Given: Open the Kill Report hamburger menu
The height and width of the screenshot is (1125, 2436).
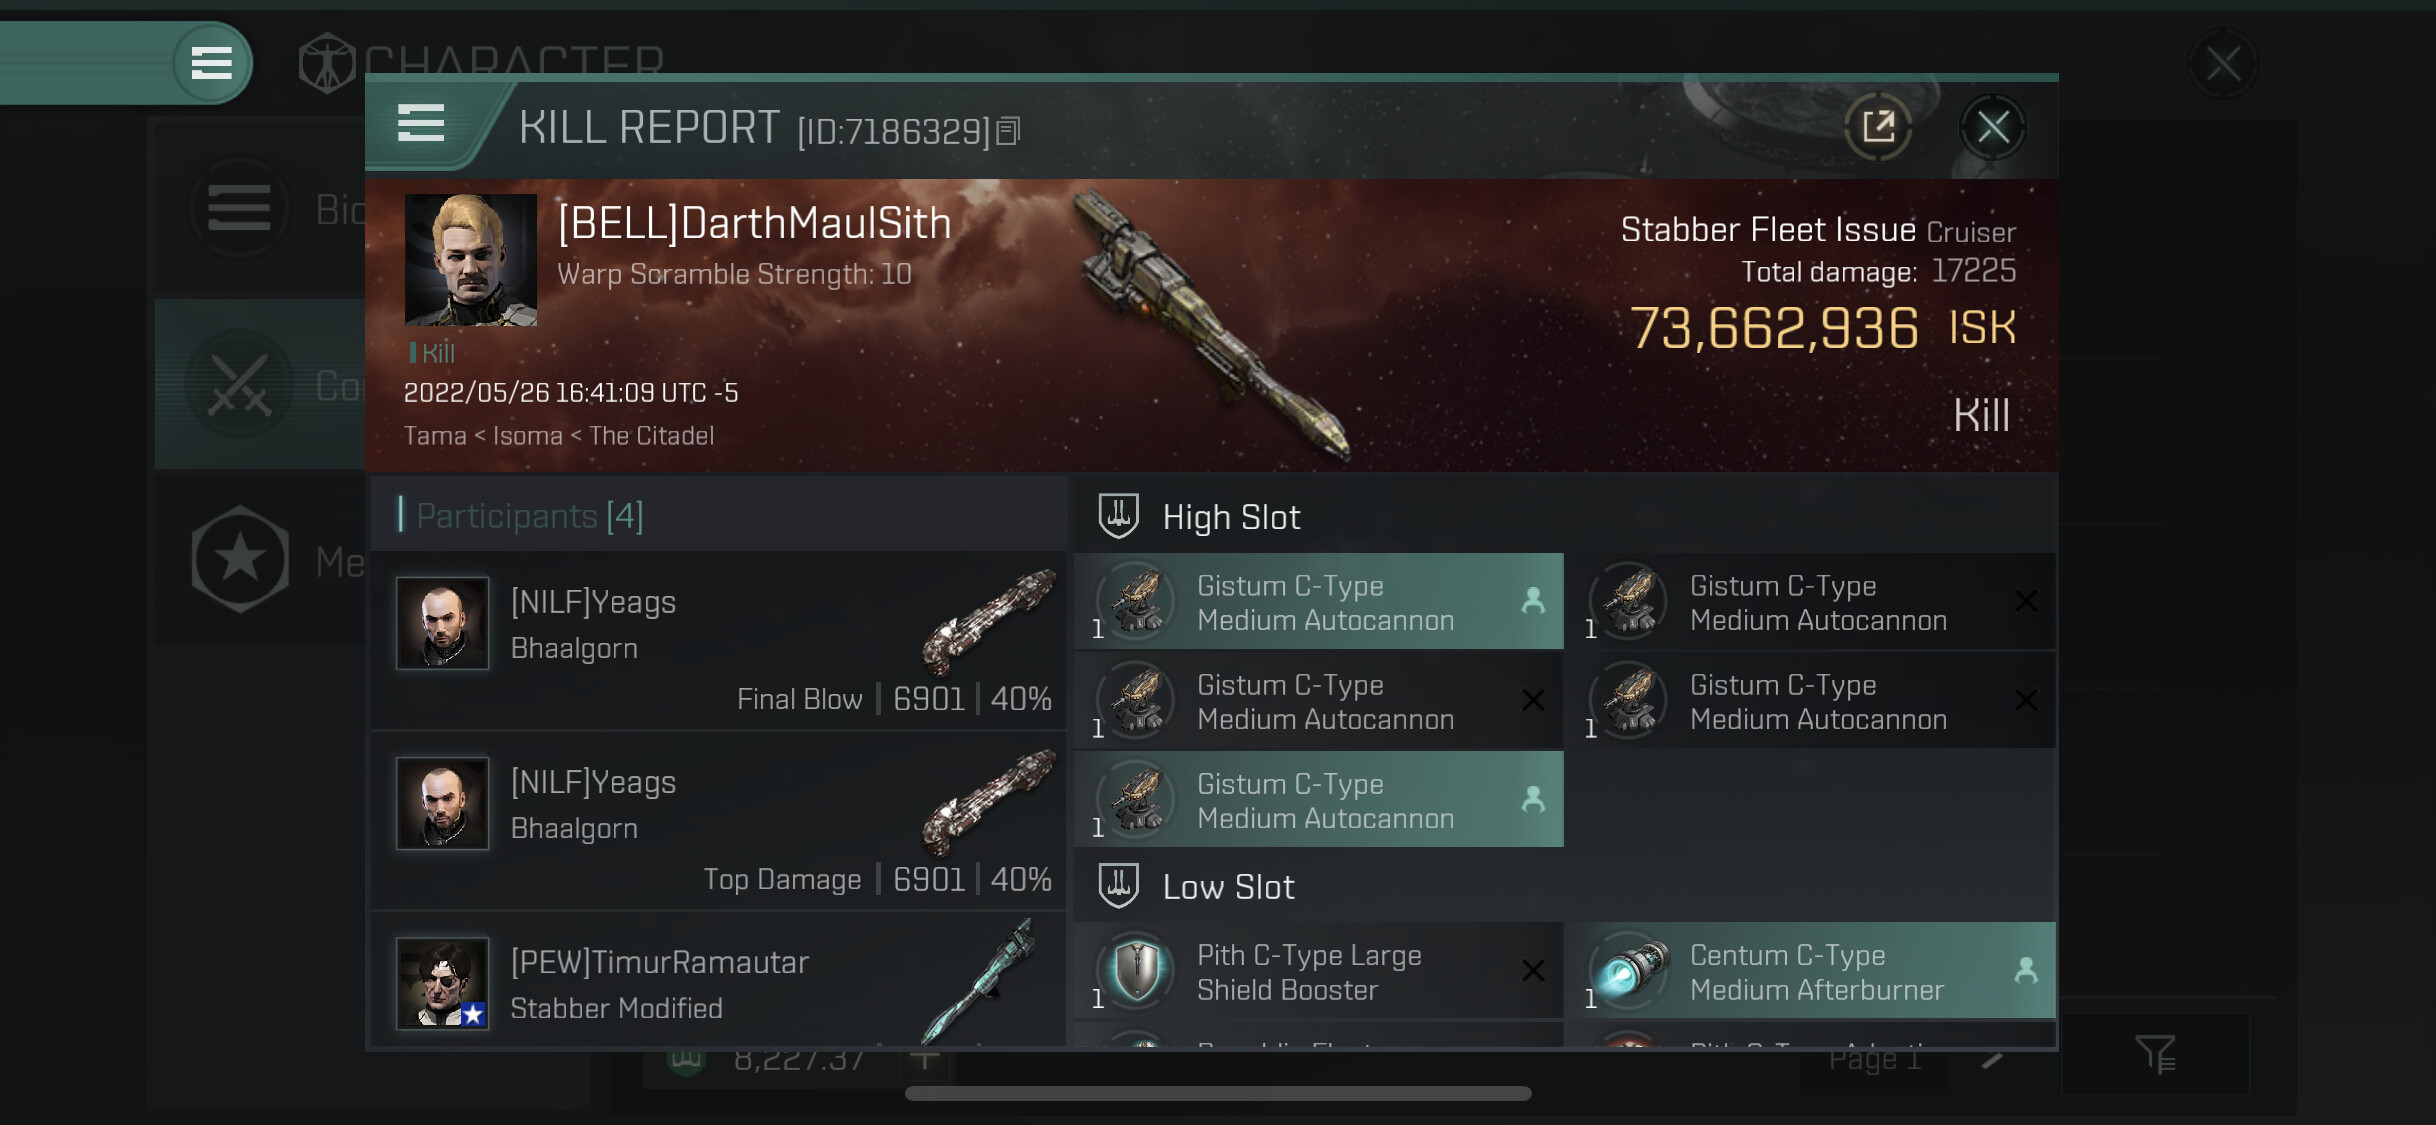Looking at the screenshot, I should tap(421, 124).
